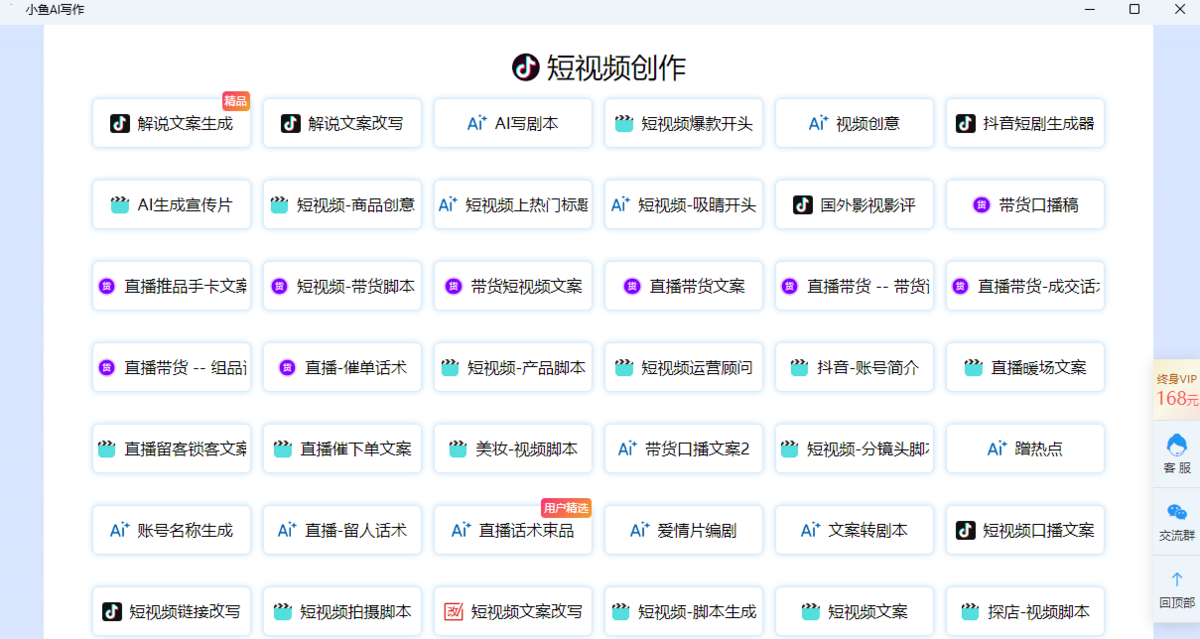Launch the 探店-视频脚本 tool
1200x639 pixels.
[1025, 611]
